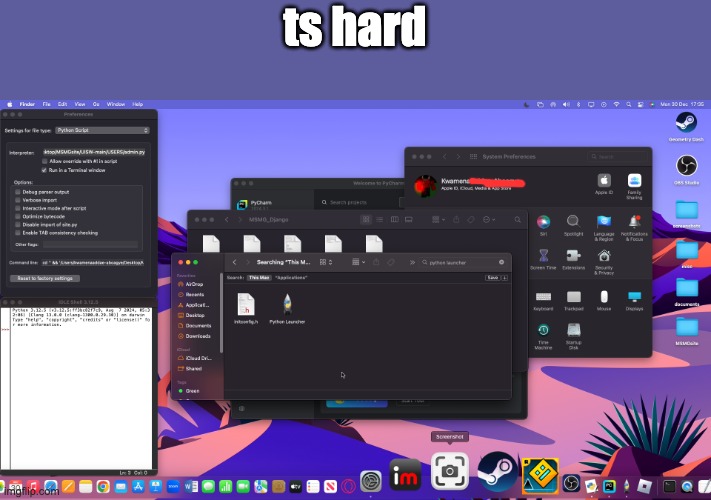Open PyCharm from the Dock
This screenshot has width=711, height=500.
coord(609,486)
